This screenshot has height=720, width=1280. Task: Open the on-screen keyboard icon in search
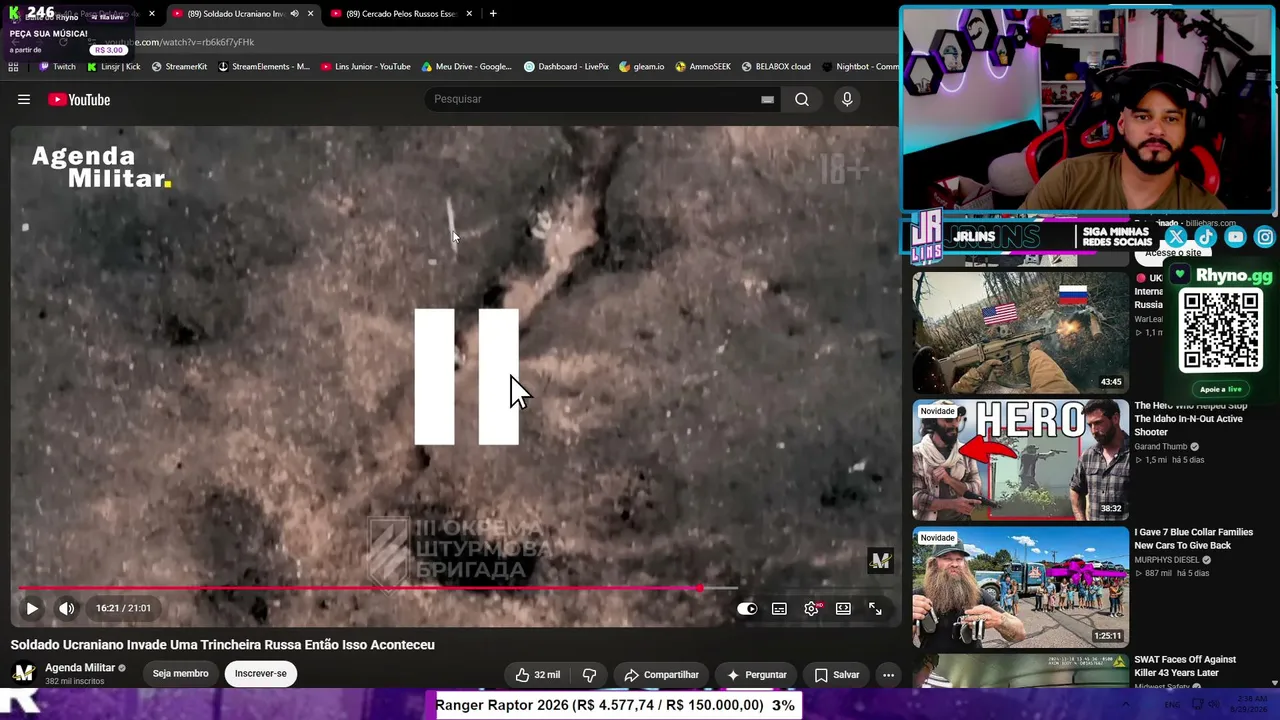[767, 99]
